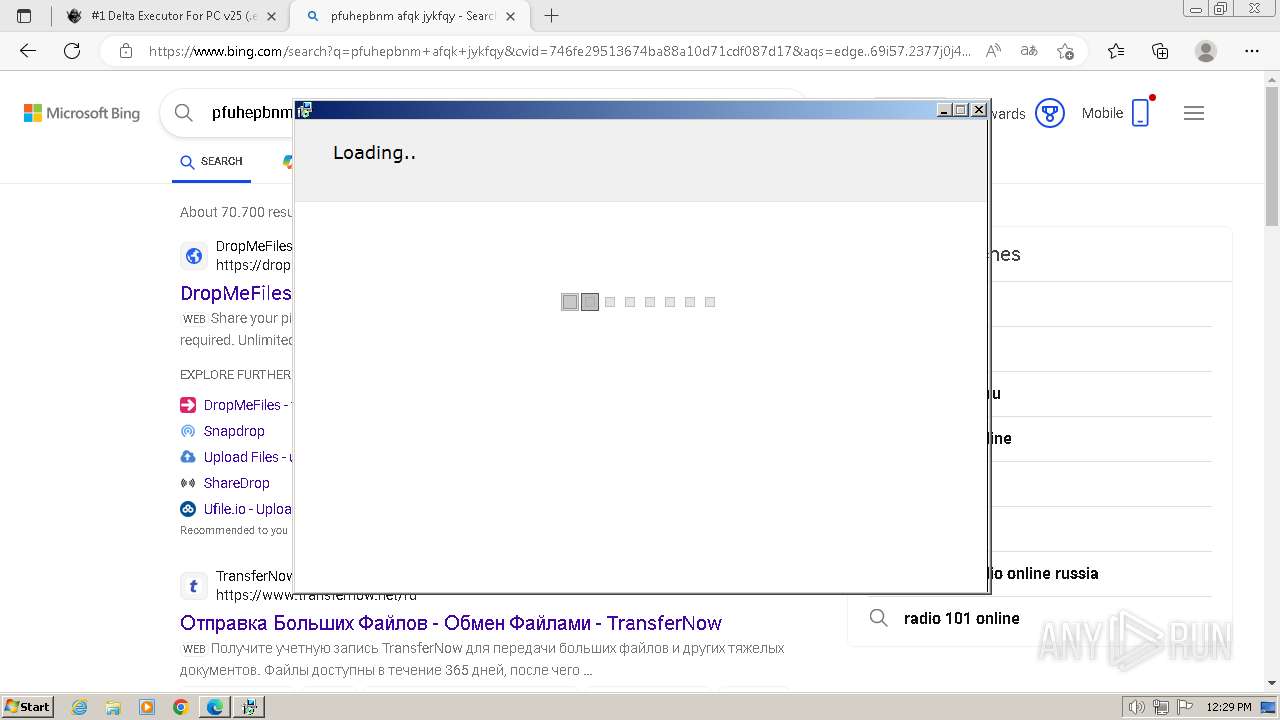Switch to the #1 Delta Executor For PC tab
1280x720 pixels.
click(170, 16)
